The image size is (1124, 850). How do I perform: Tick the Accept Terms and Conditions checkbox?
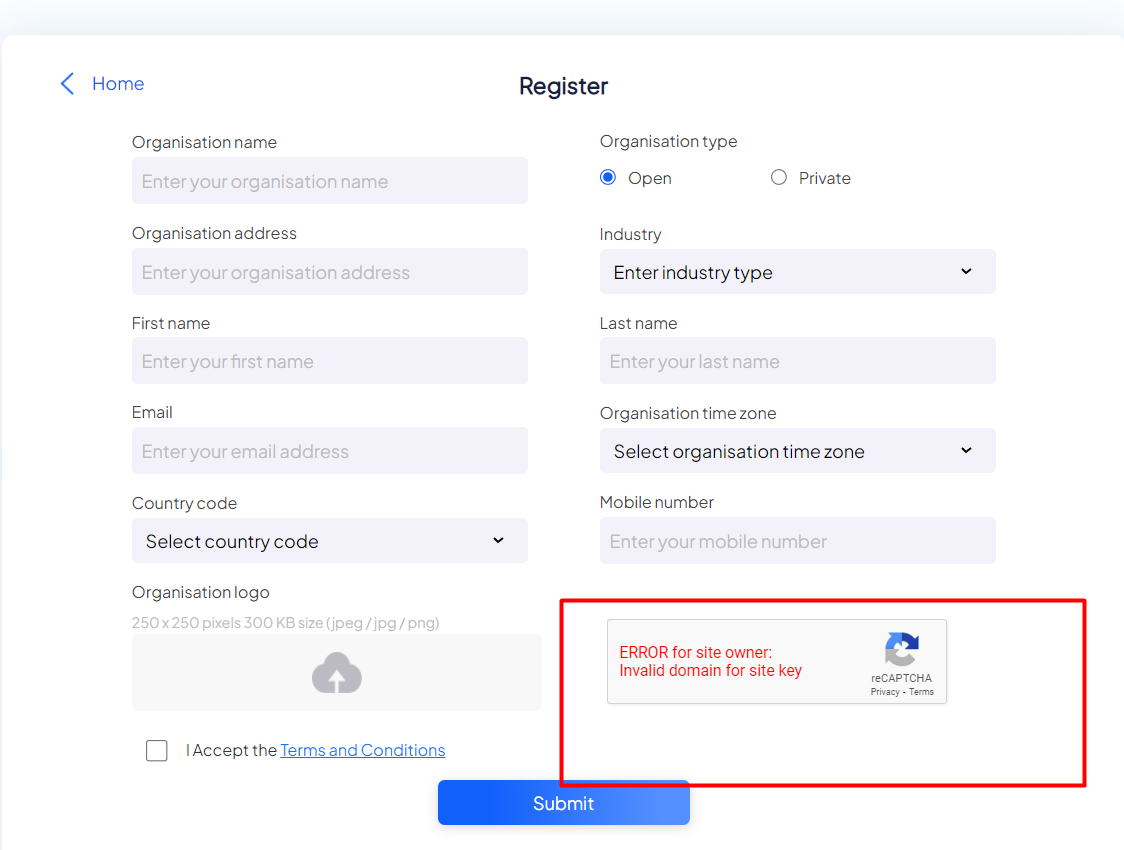pos(157,751)
